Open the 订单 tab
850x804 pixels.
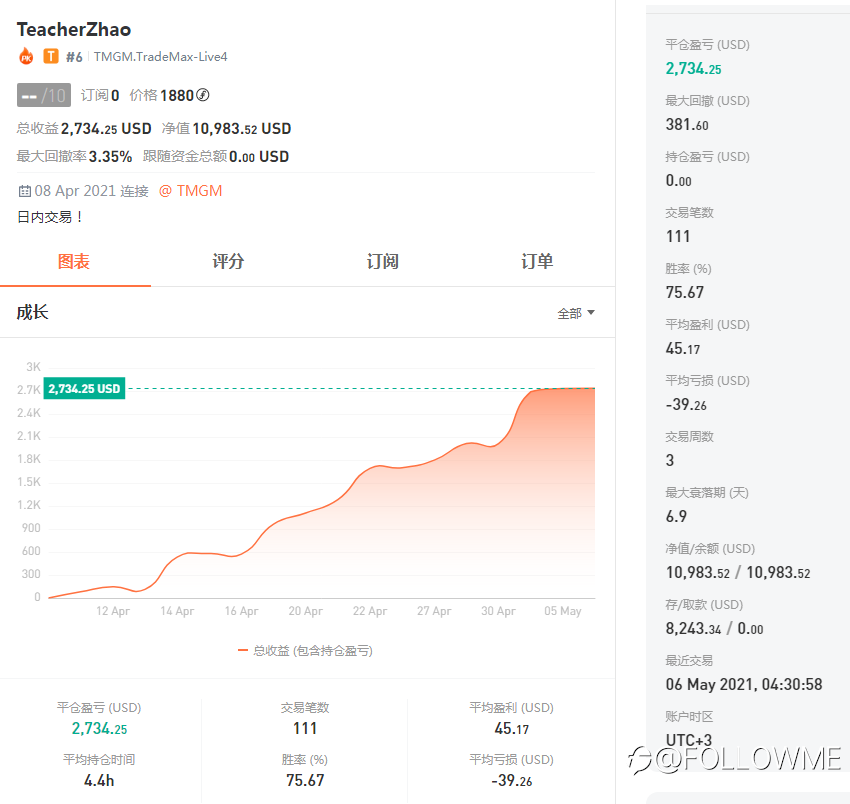point(537,262)
